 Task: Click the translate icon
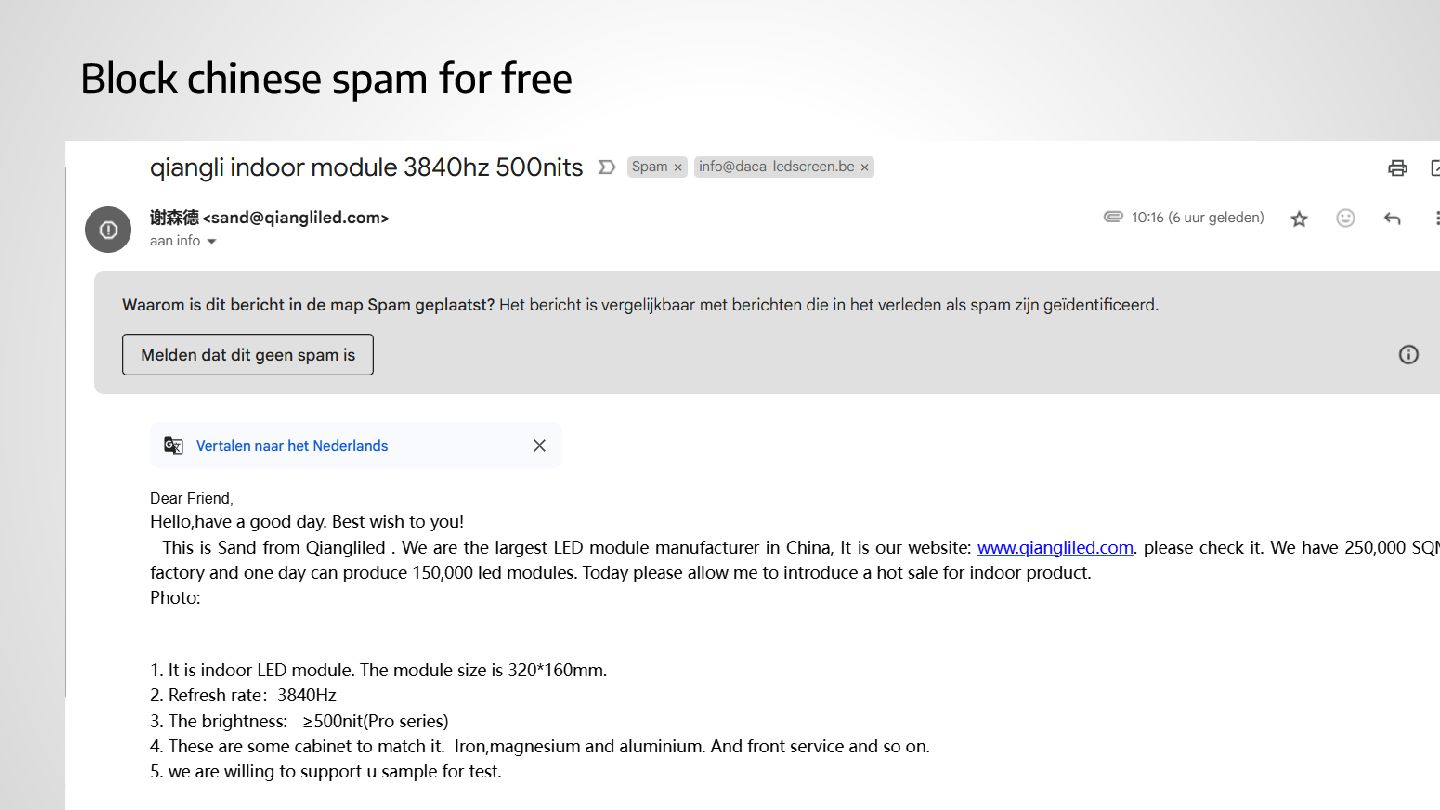pos(174,446)
